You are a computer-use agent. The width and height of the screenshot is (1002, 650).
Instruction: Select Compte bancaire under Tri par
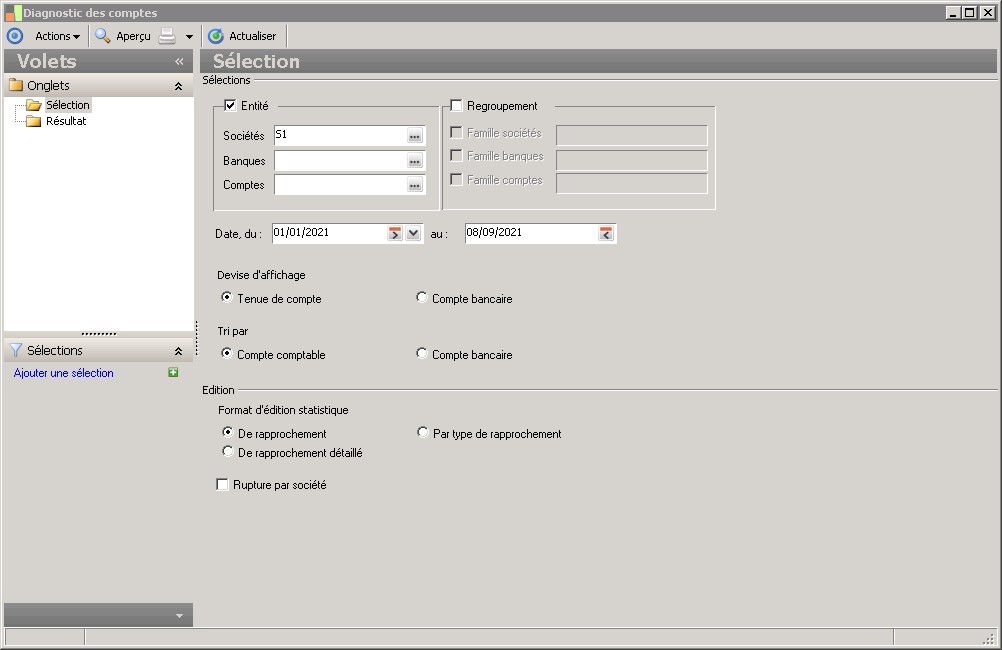tap(422, 353)
